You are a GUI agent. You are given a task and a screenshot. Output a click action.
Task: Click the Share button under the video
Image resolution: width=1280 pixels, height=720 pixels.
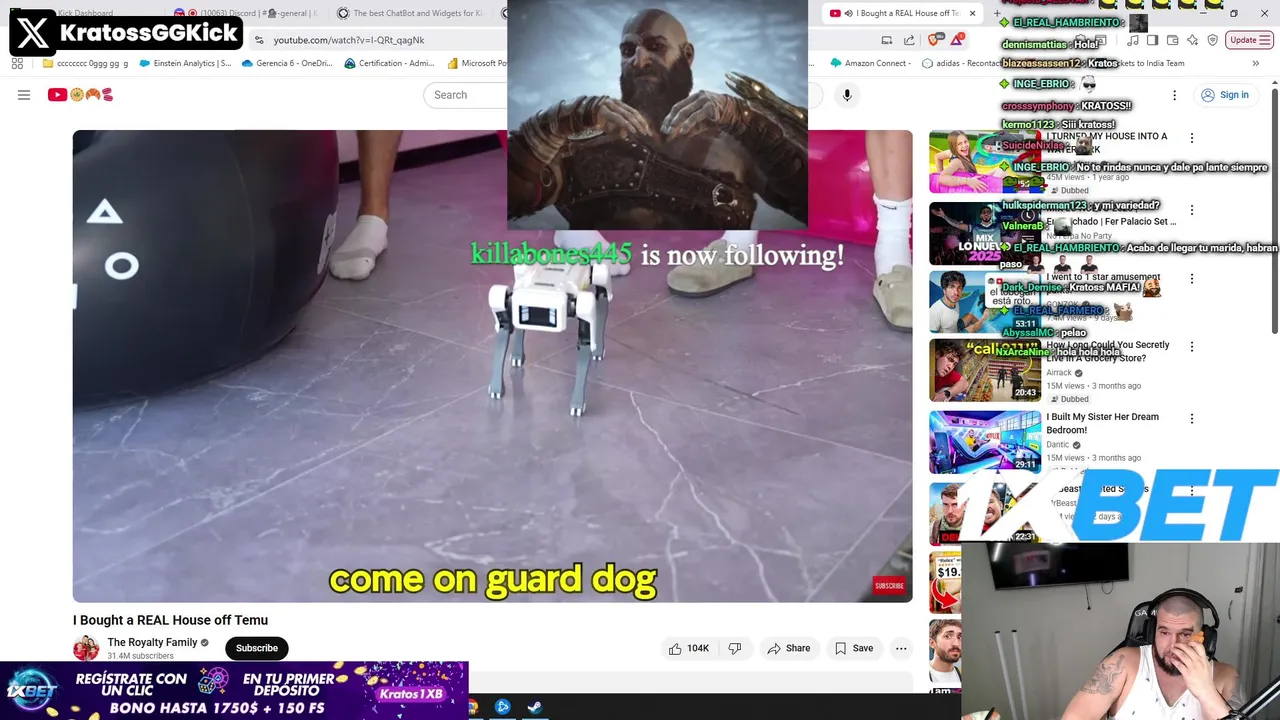[788, 648]
